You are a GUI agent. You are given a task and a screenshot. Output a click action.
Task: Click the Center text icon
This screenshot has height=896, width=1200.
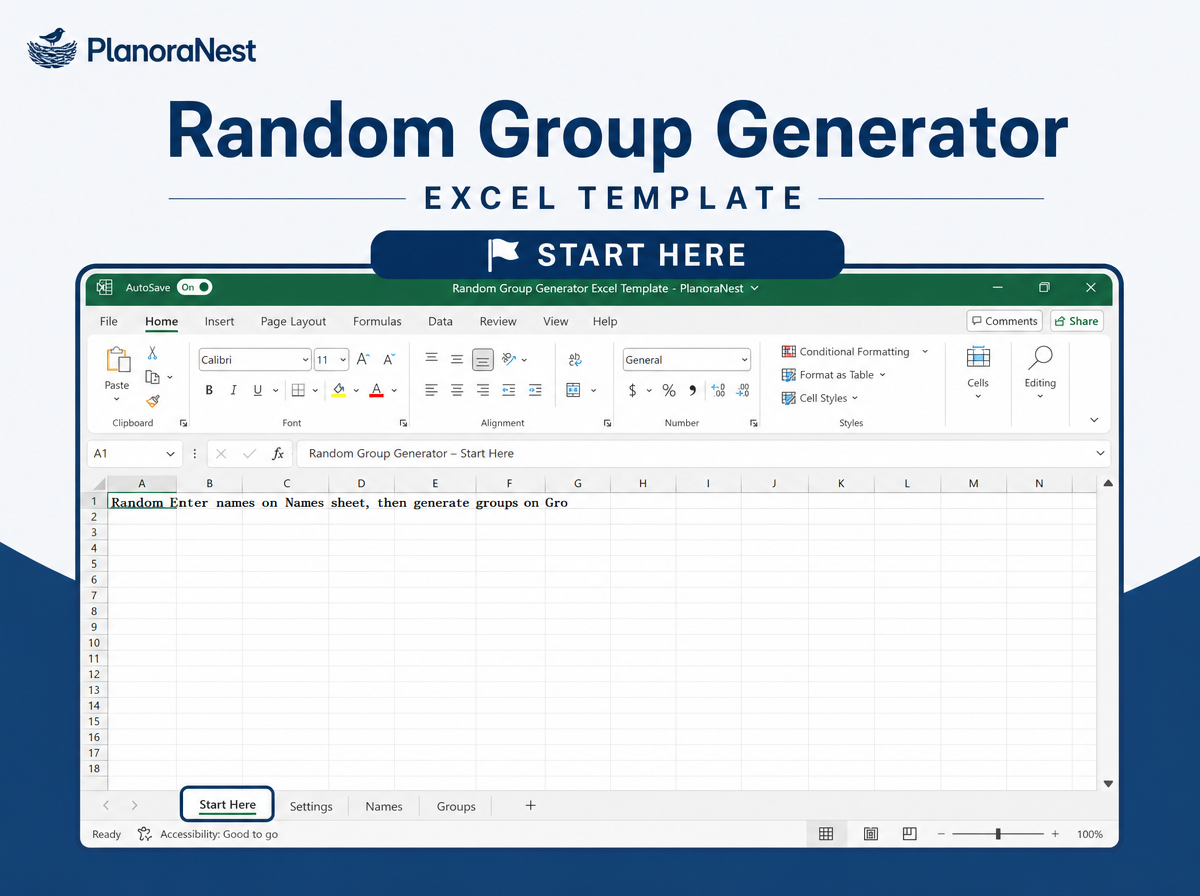pyautogui.click(x=457, y=390)
